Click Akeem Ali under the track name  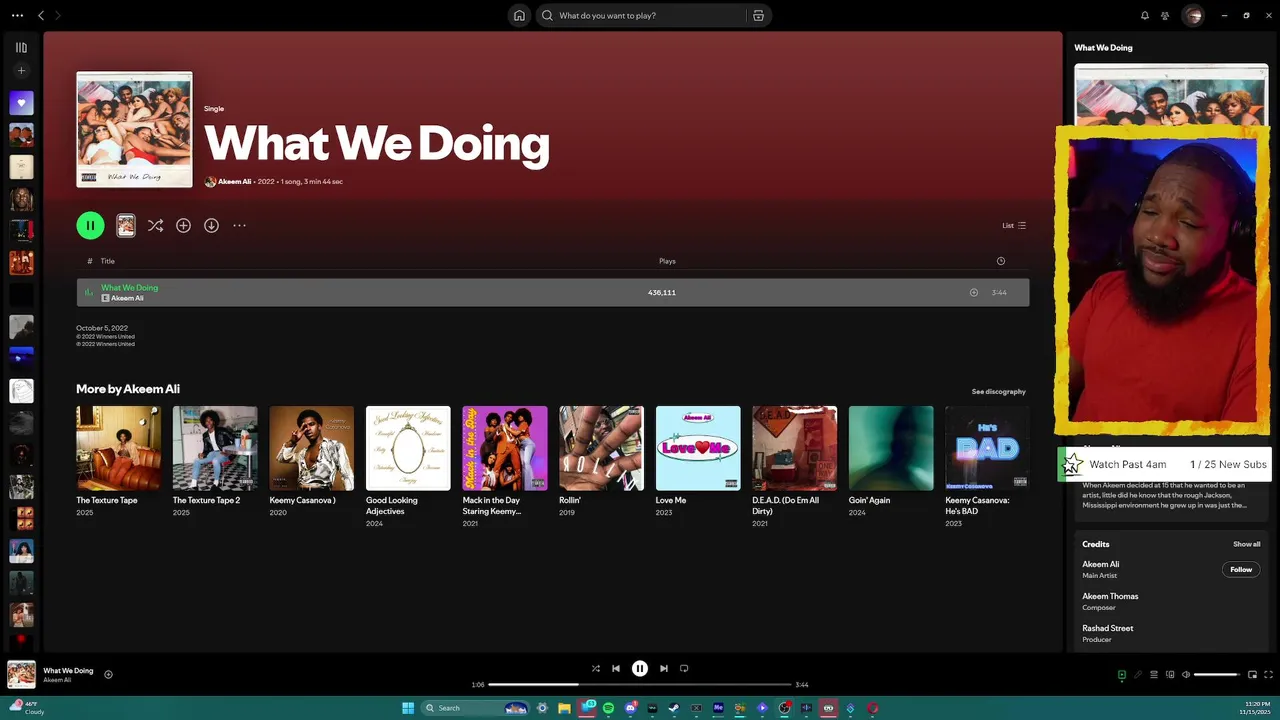point(127,298)
